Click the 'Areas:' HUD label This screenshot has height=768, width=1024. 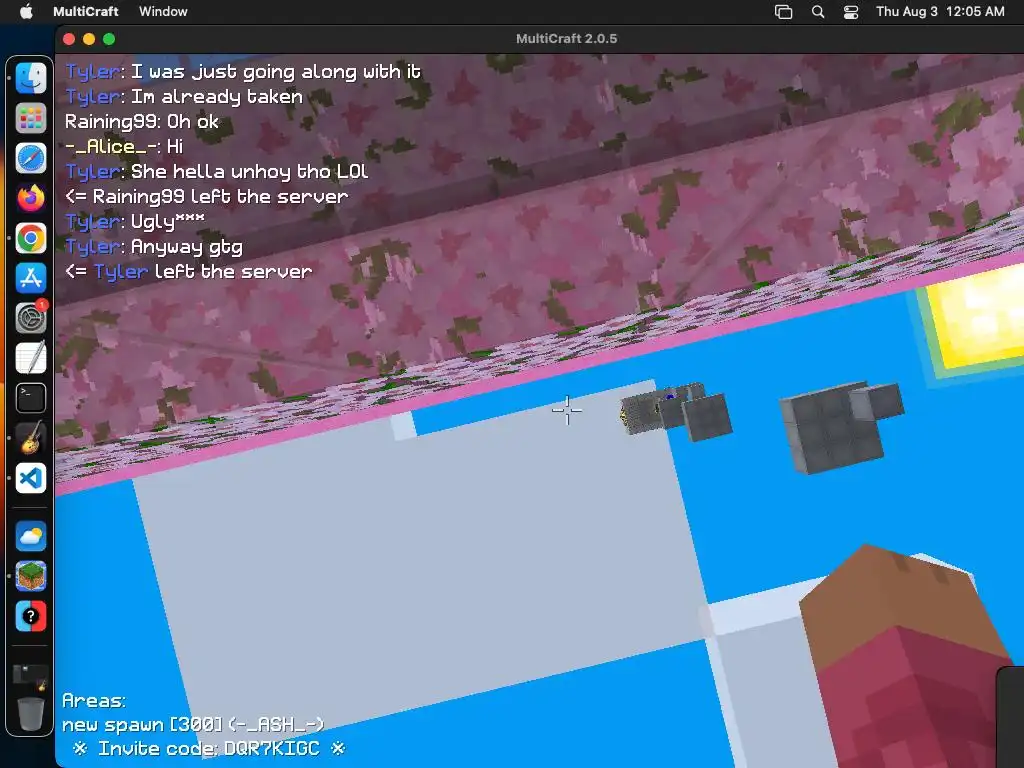[94, 701]
